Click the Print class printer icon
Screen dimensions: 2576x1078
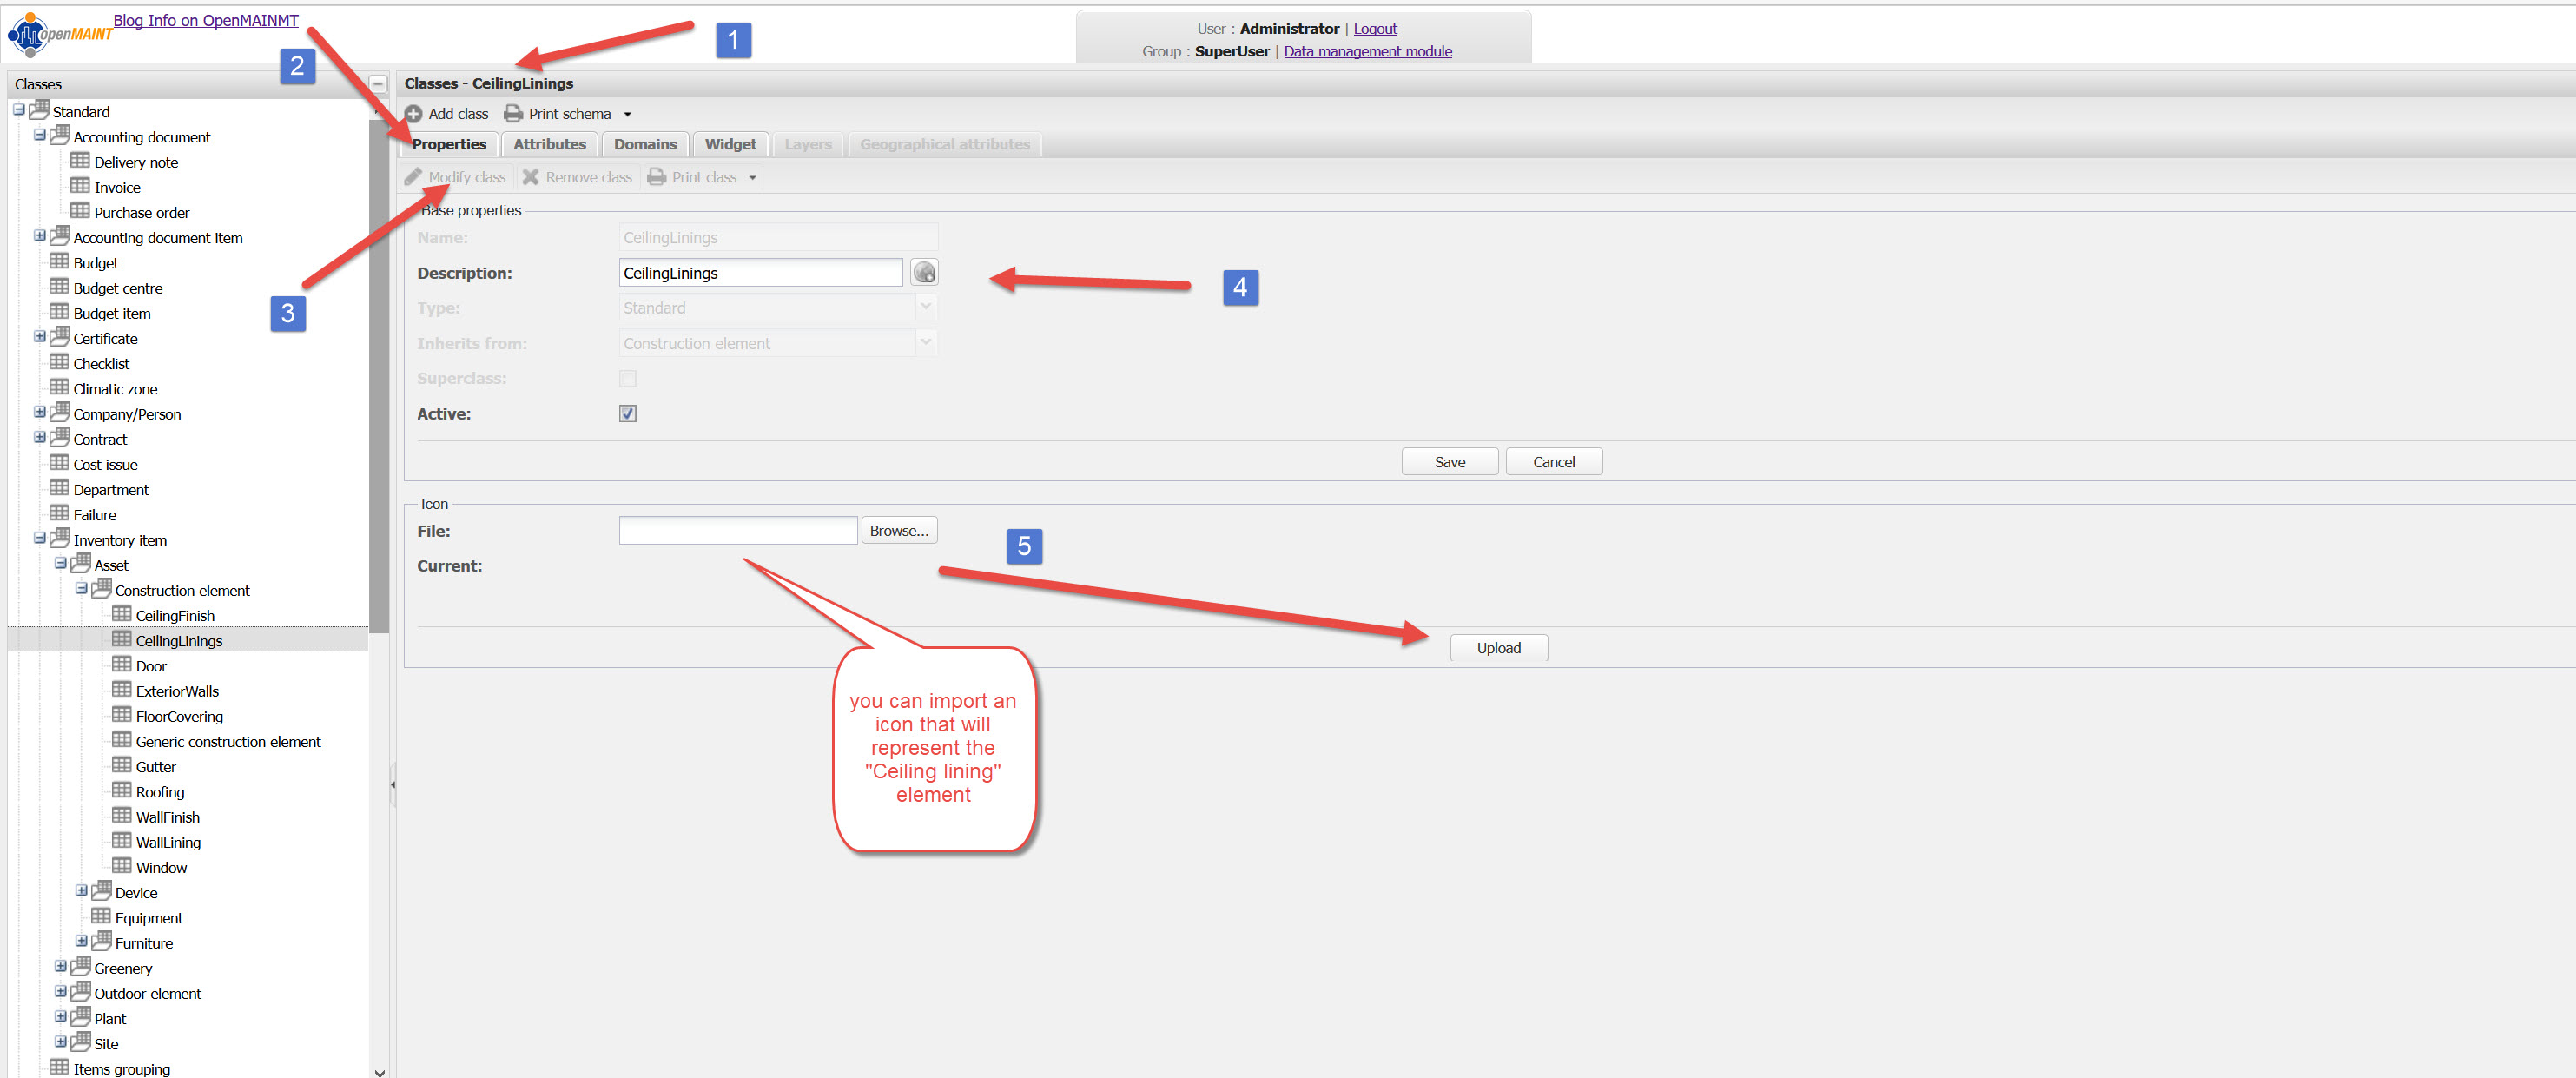tap(656, 177)
